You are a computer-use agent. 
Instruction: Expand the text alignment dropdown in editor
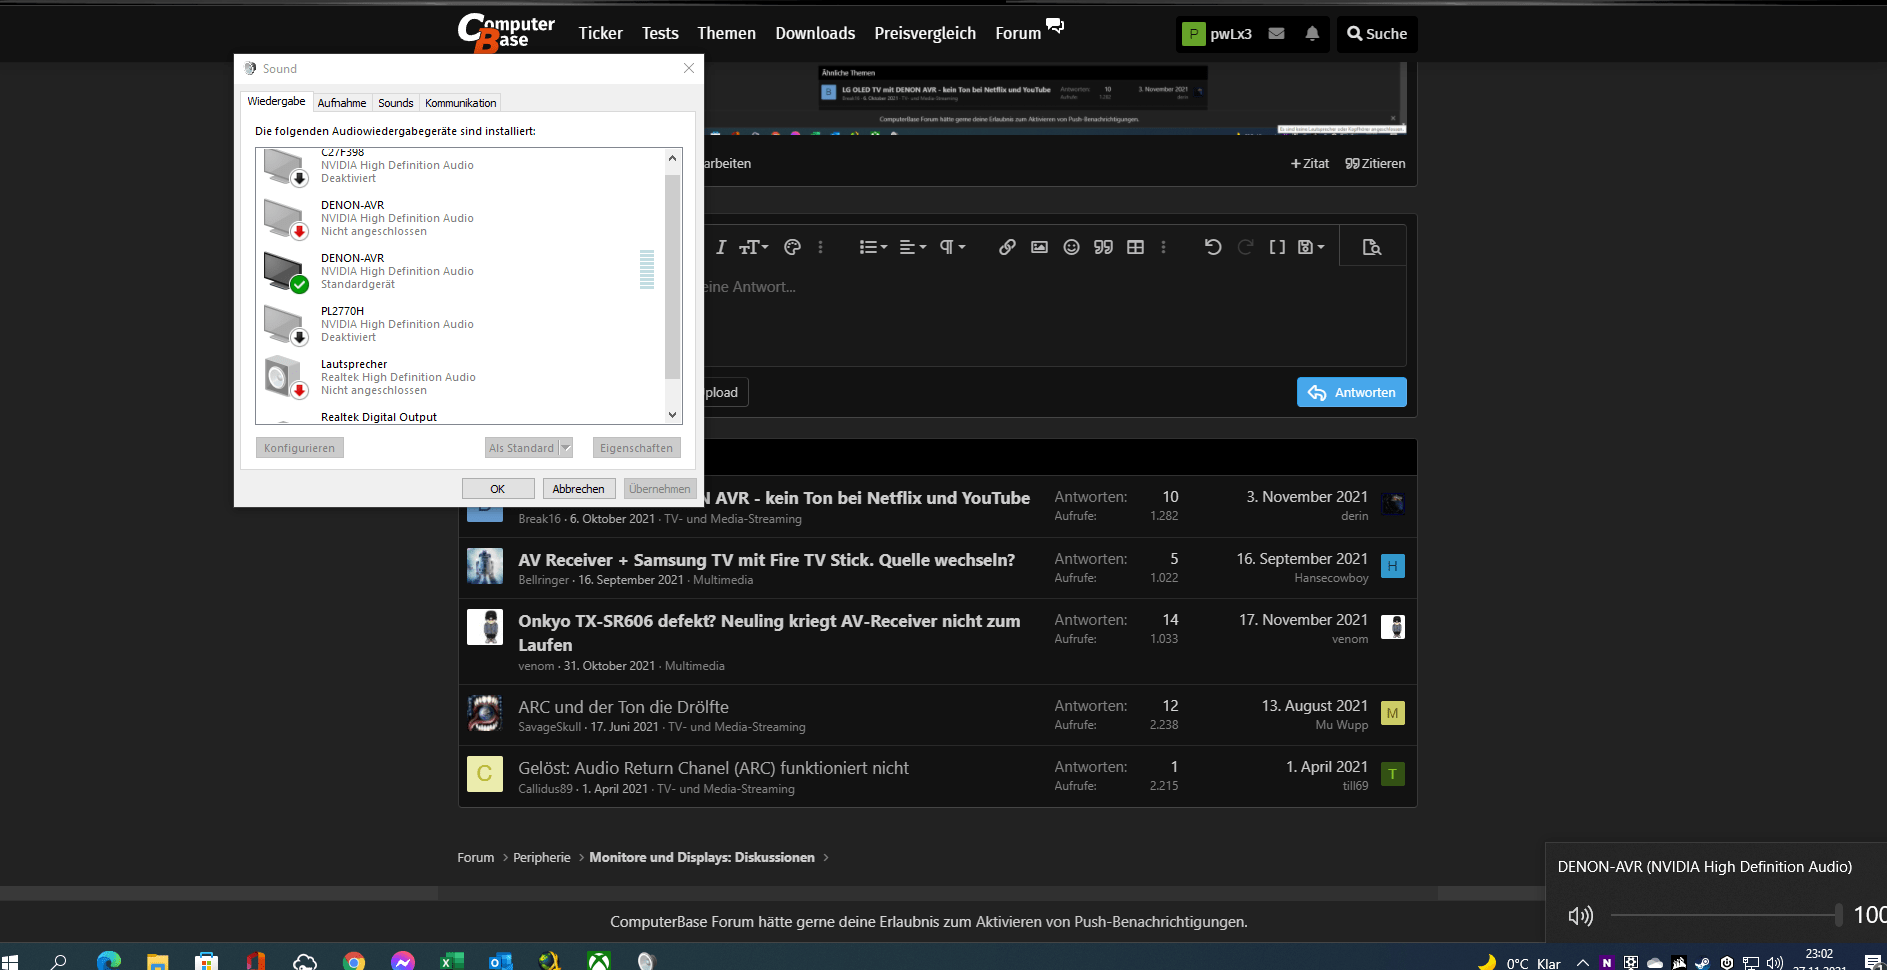pos(913,247)
